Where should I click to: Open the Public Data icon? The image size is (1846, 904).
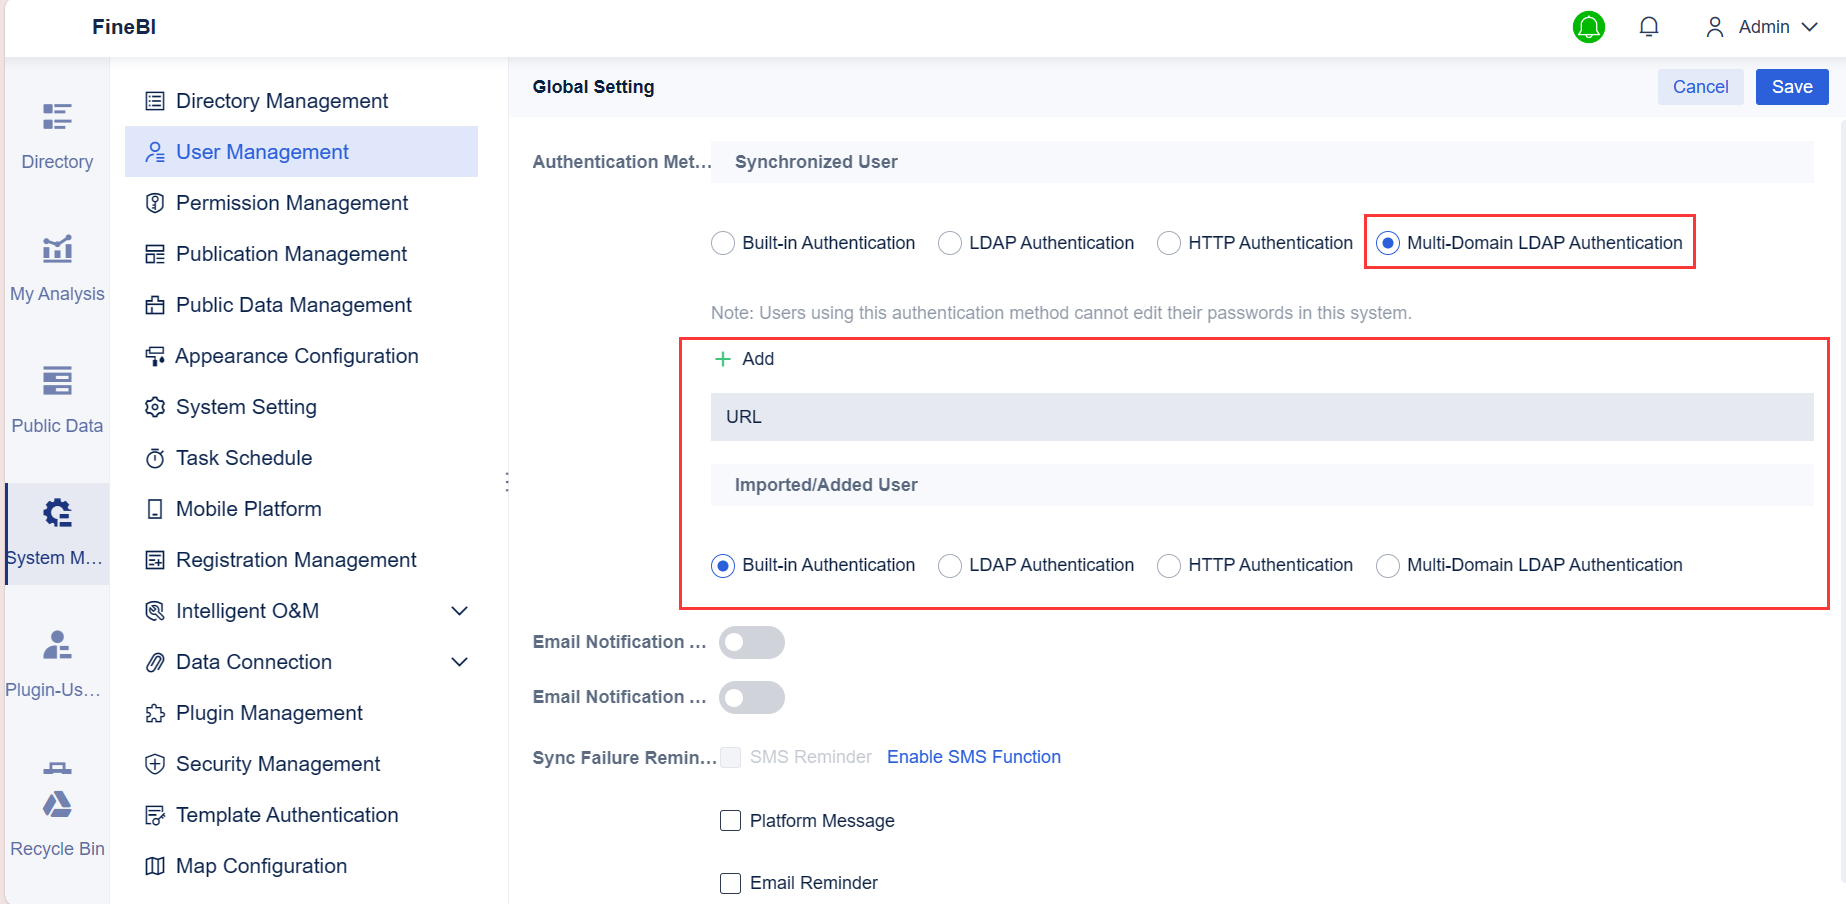pyautogui.click(x=56, y=380)
